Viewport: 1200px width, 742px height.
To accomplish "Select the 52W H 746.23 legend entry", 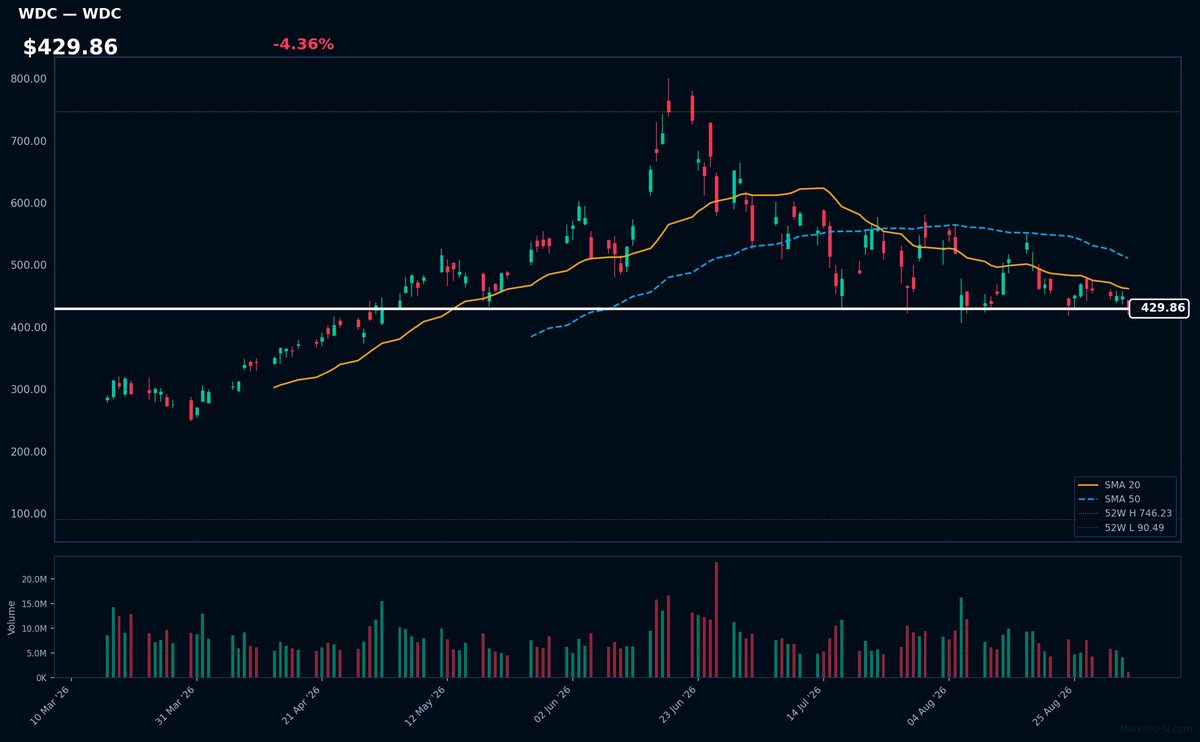I will tap(1125, 513).
